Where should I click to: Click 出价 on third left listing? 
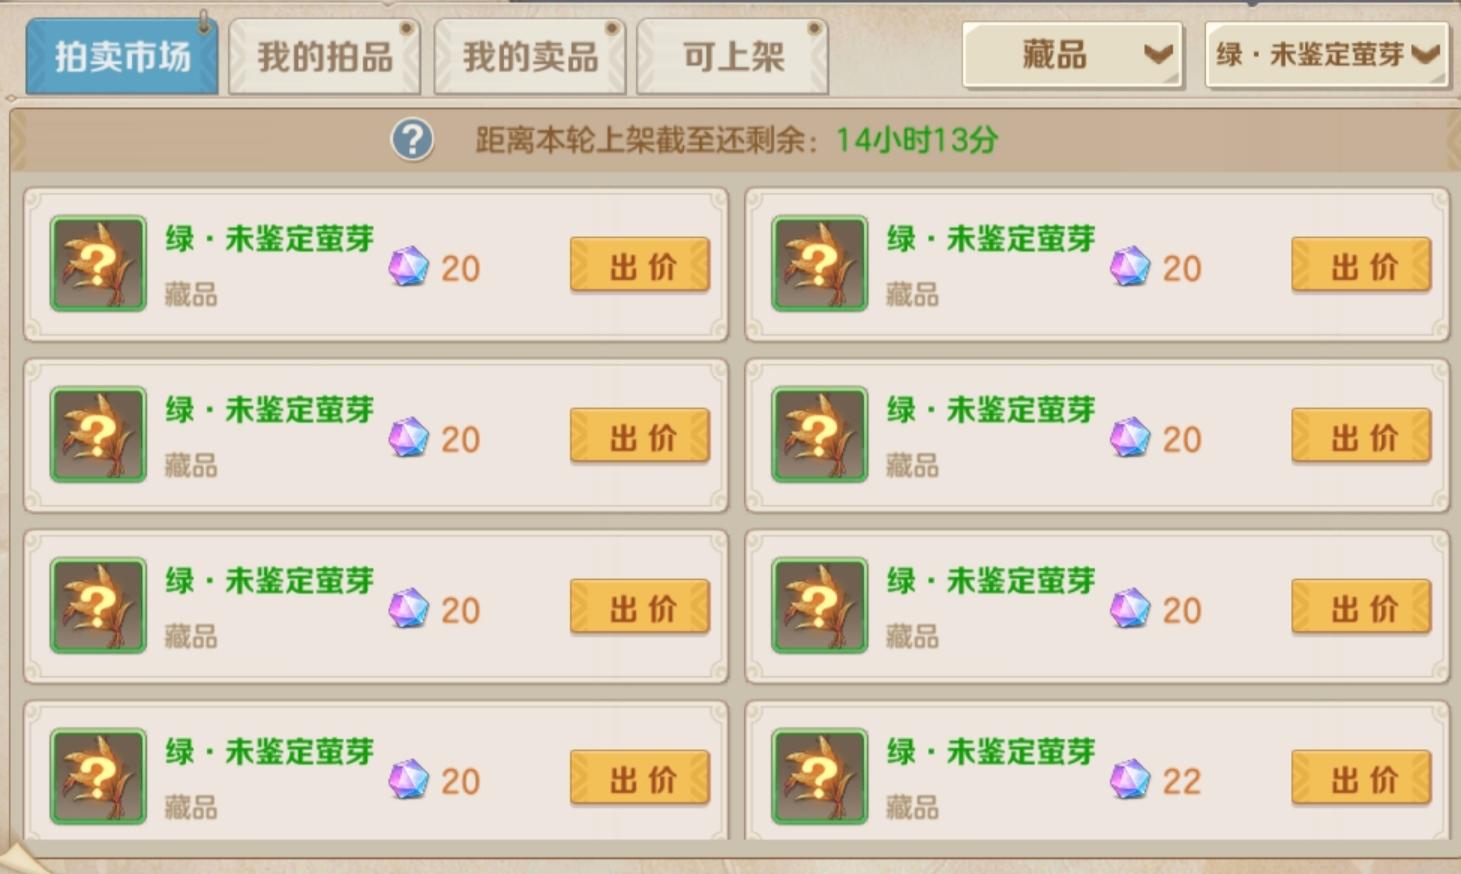[640, 608]
